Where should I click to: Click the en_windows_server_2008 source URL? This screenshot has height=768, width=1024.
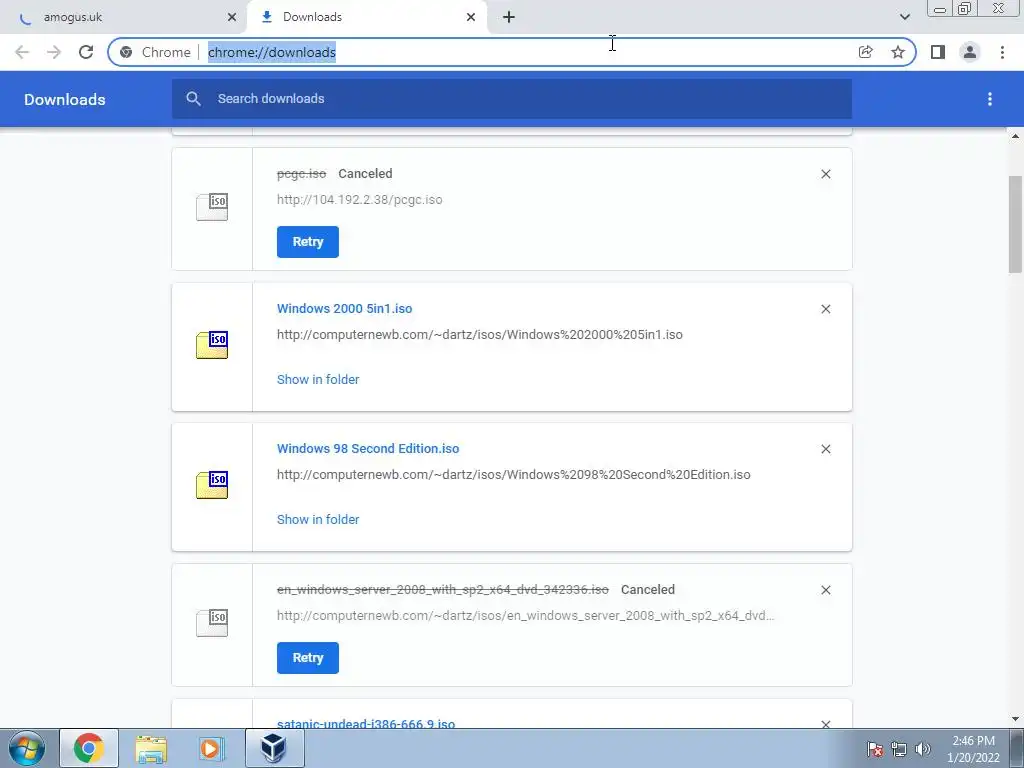pyautogui.click(x=526, y=616)
